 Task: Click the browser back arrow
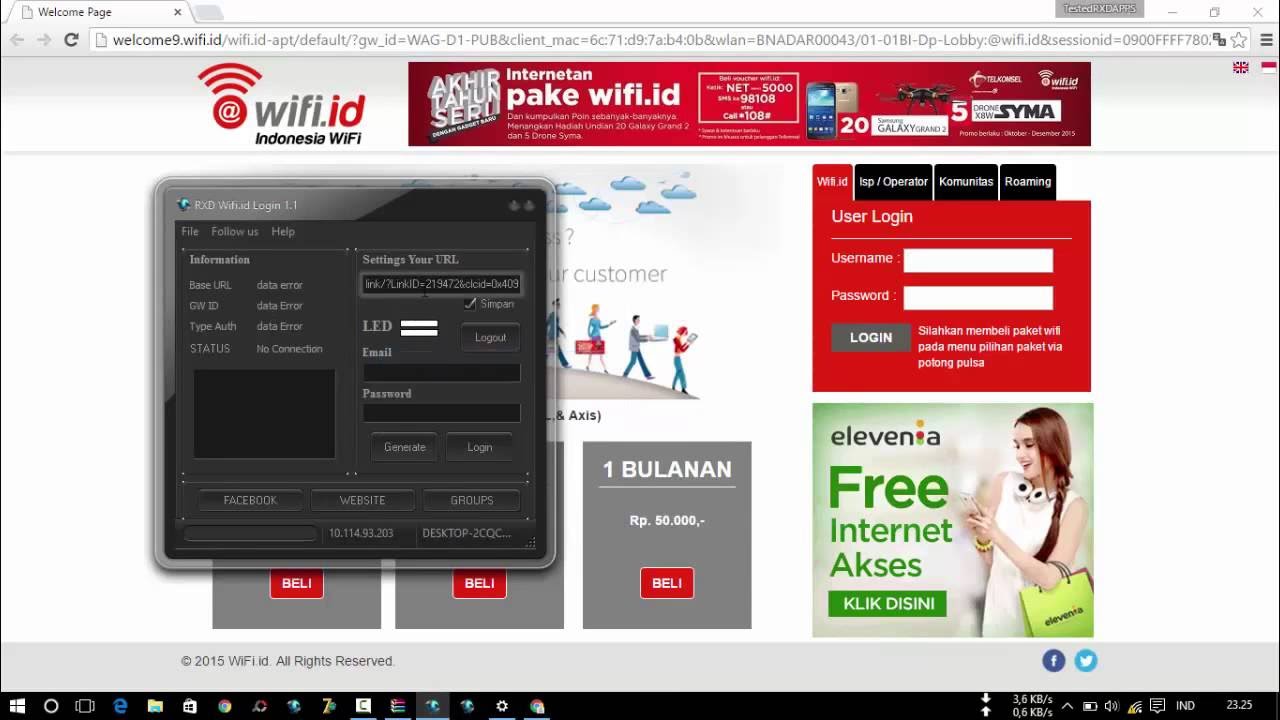pos(17,40)
